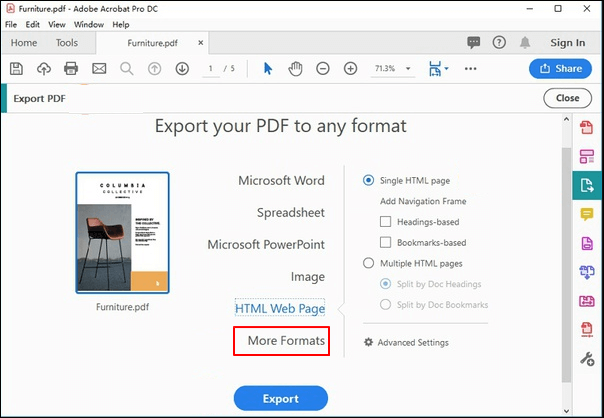This screenshot has width=604, height=418.
Task: Zoom in with plus icon
Action: tap(351, 69)
